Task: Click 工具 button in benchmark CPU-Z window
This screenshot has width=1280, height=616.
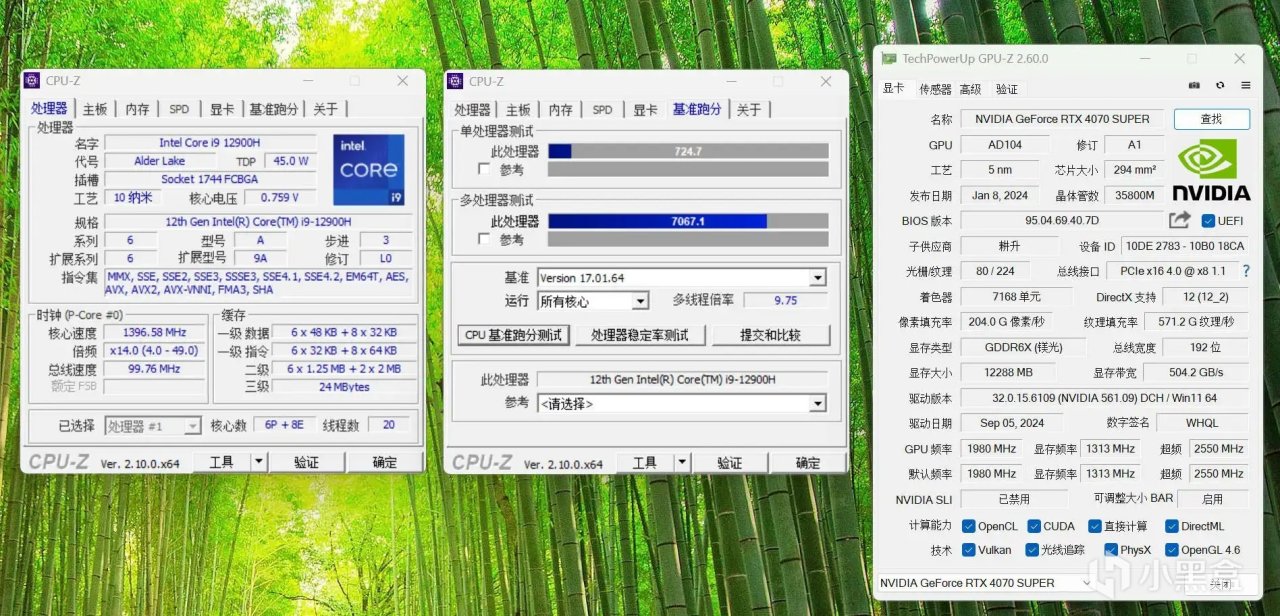Action: pyautogui.click(x=645, y=463)
